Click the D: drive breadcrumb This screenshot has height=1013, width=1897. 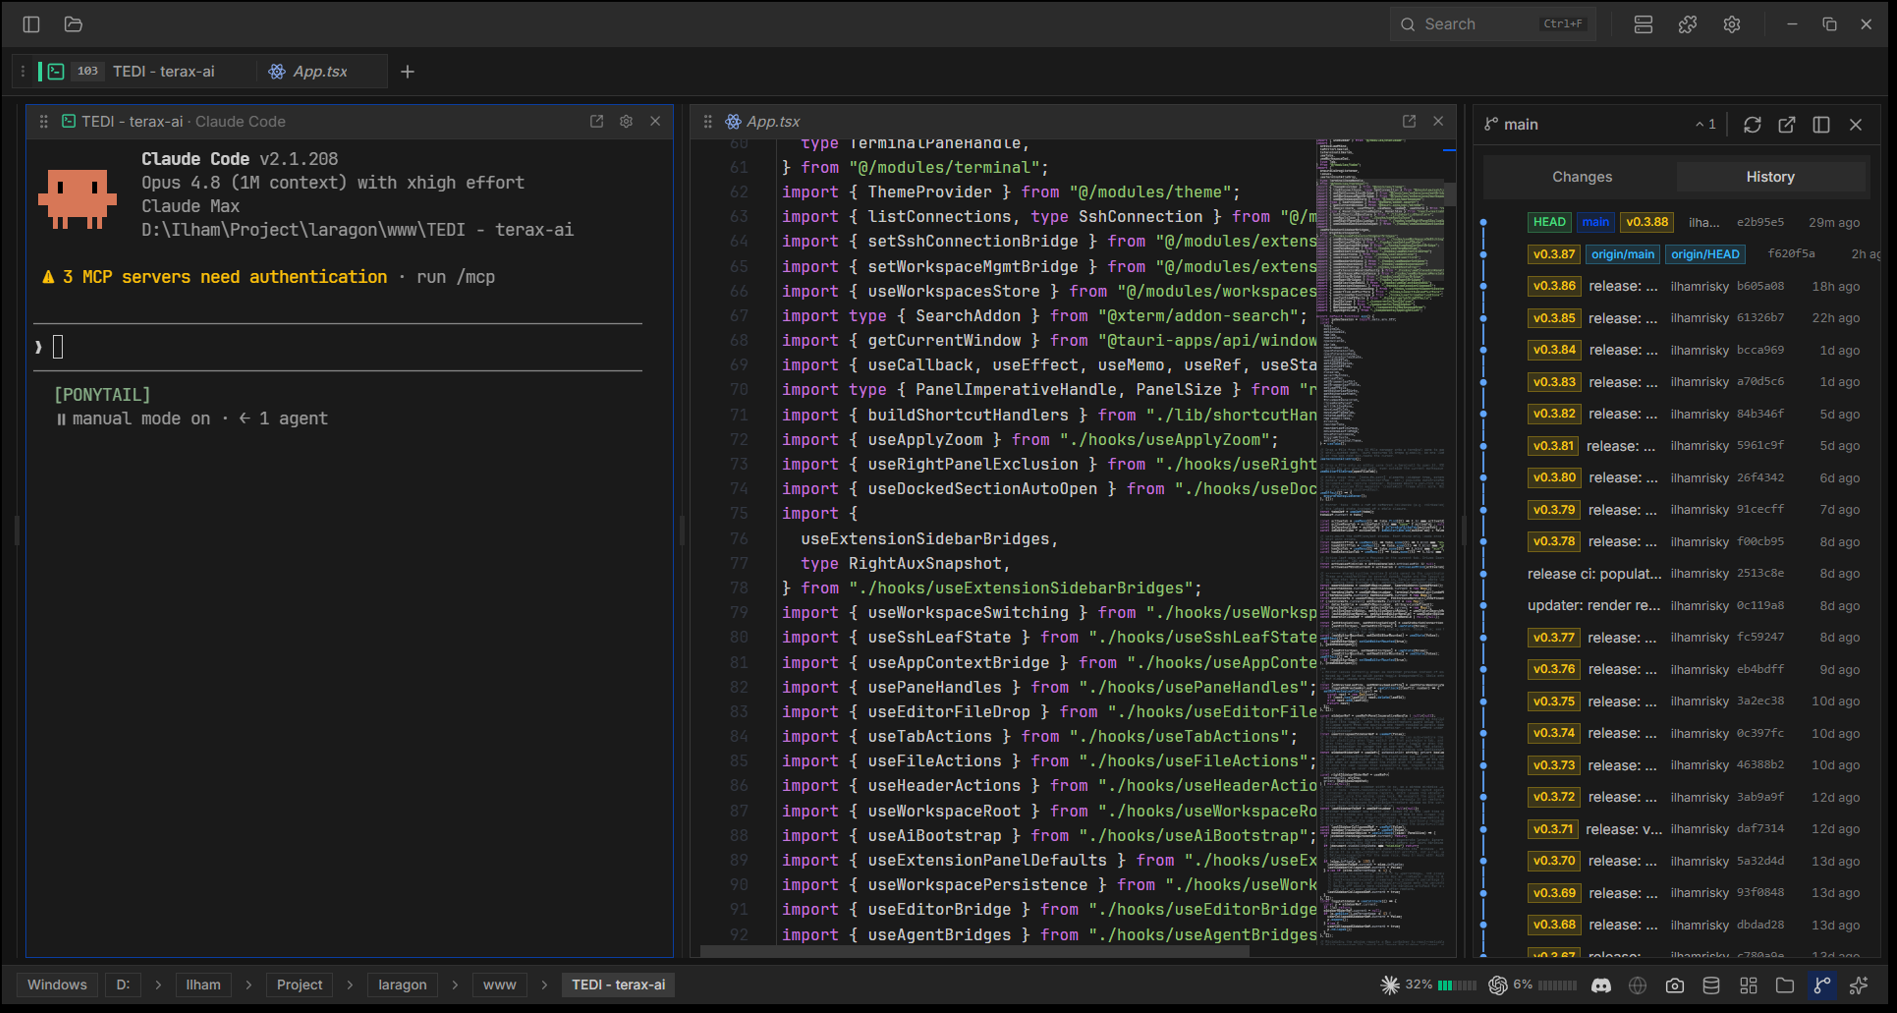[123, 985]
